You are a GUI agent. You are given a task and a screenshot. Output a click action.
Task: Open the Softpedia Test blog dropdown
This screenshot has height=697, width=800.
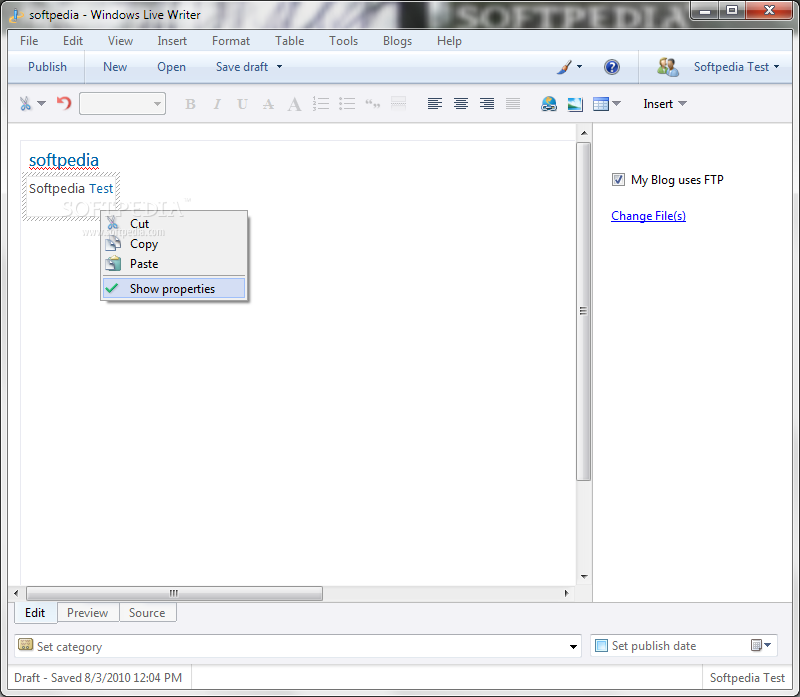click(x=736, y=67)
